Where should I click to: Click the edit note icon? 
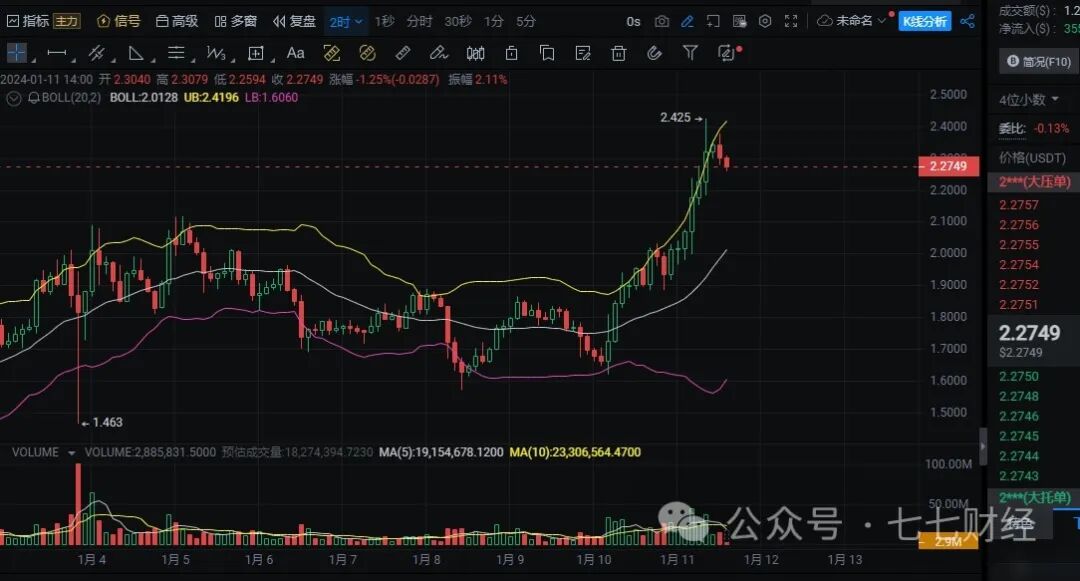pyautogui.click(x=583, y=53)
